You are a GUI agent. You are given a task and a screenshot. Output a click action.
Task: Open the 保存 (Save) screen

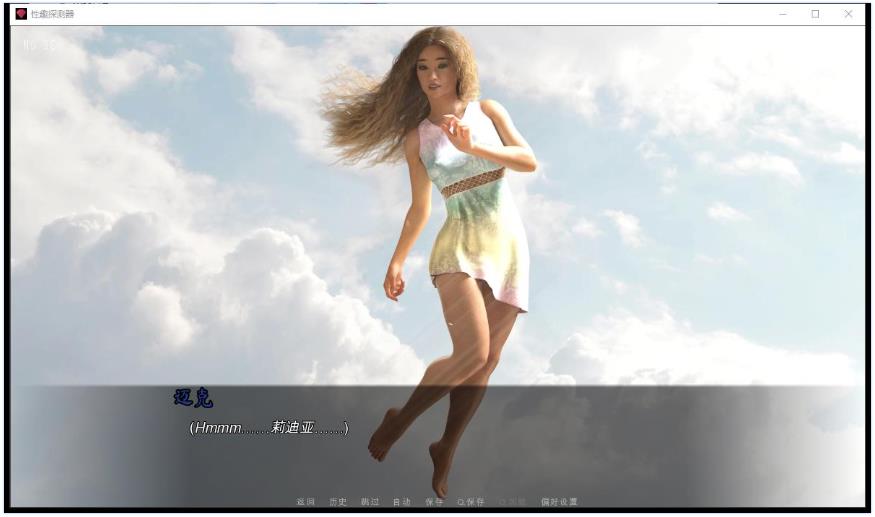(434, 501)
